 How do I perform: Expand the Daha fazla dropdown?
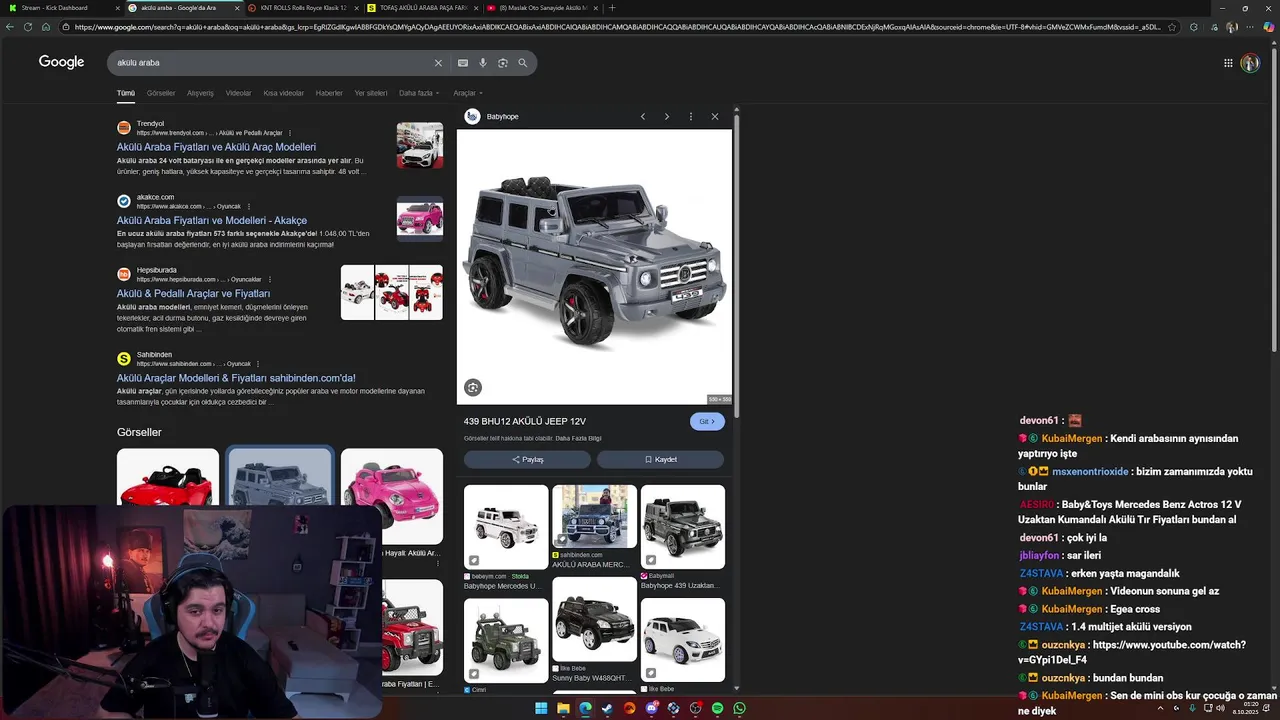pyautogui.click(x=419, y=93)
